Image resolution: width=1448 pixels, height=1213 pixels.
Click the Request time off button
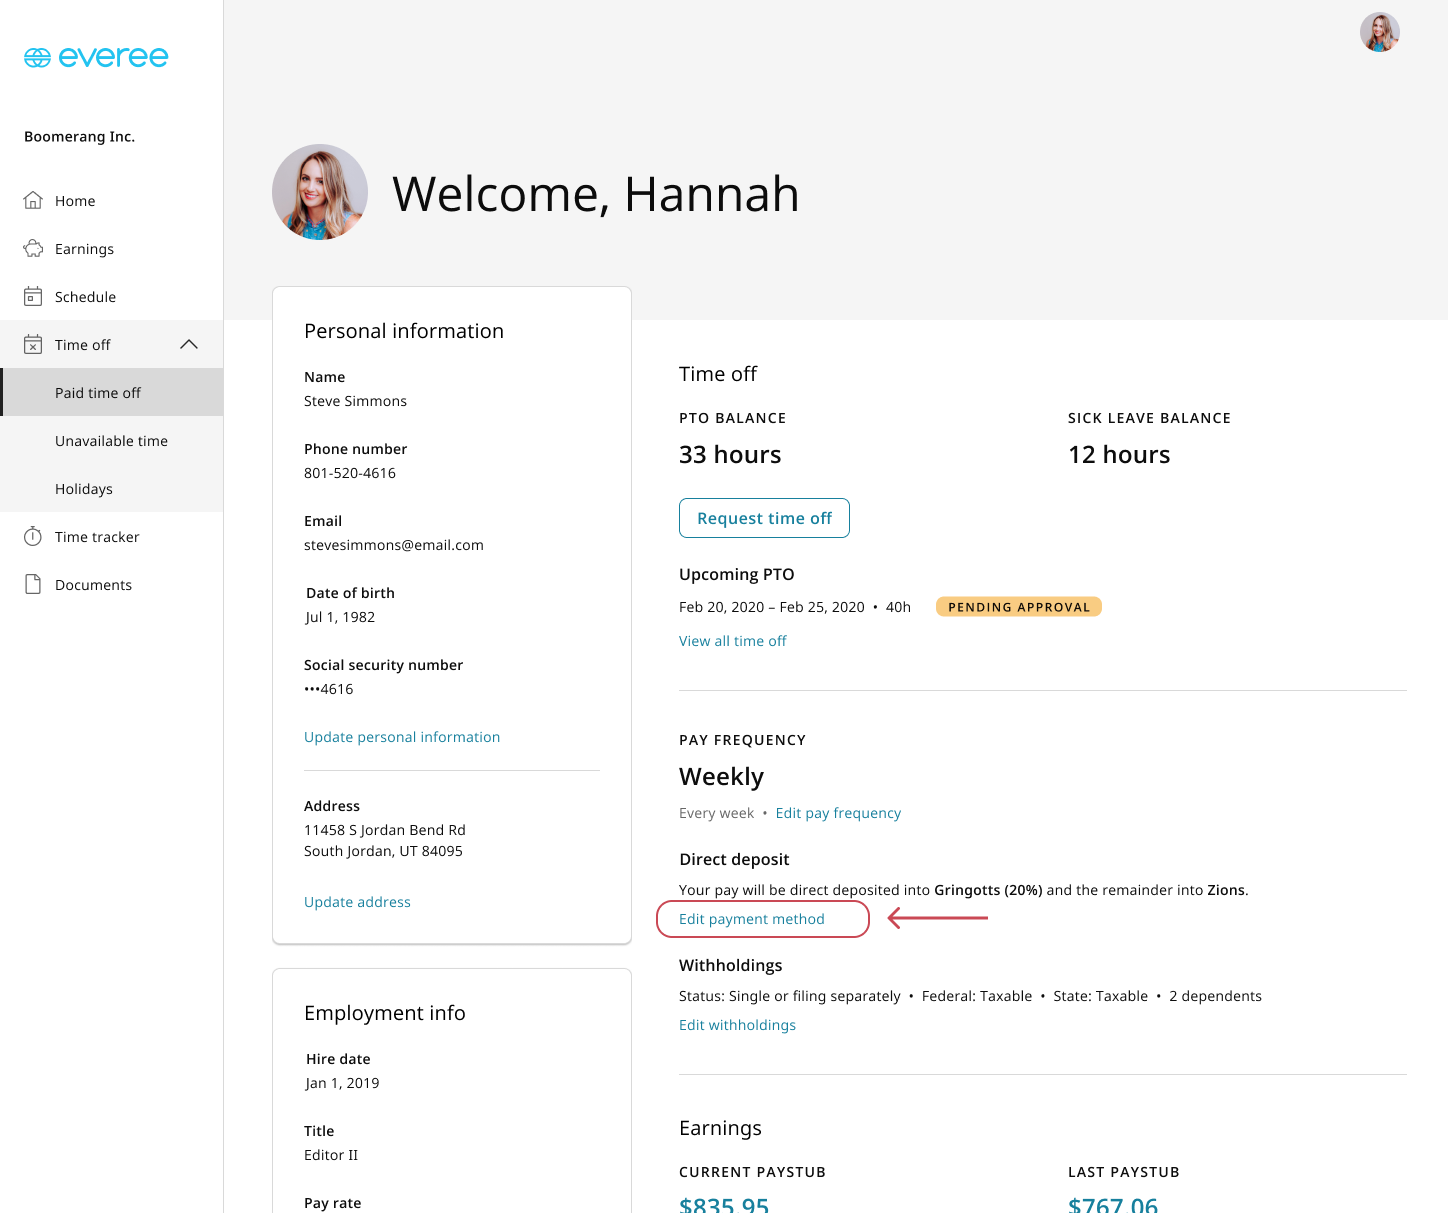pos(764,518)
